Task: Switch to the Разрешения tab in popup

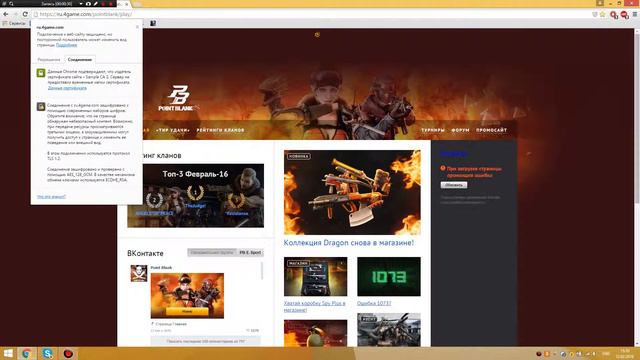Action: (x=49, y=60)
